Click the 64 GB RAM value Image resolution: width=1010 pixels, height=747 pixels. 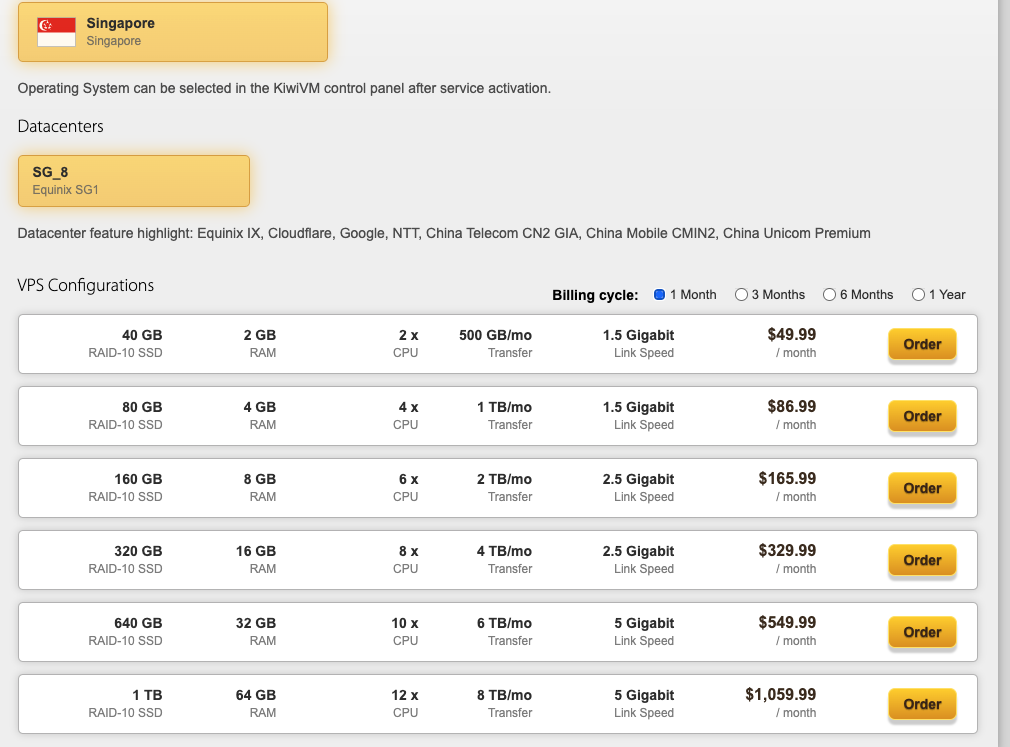[x=256, y=696]
